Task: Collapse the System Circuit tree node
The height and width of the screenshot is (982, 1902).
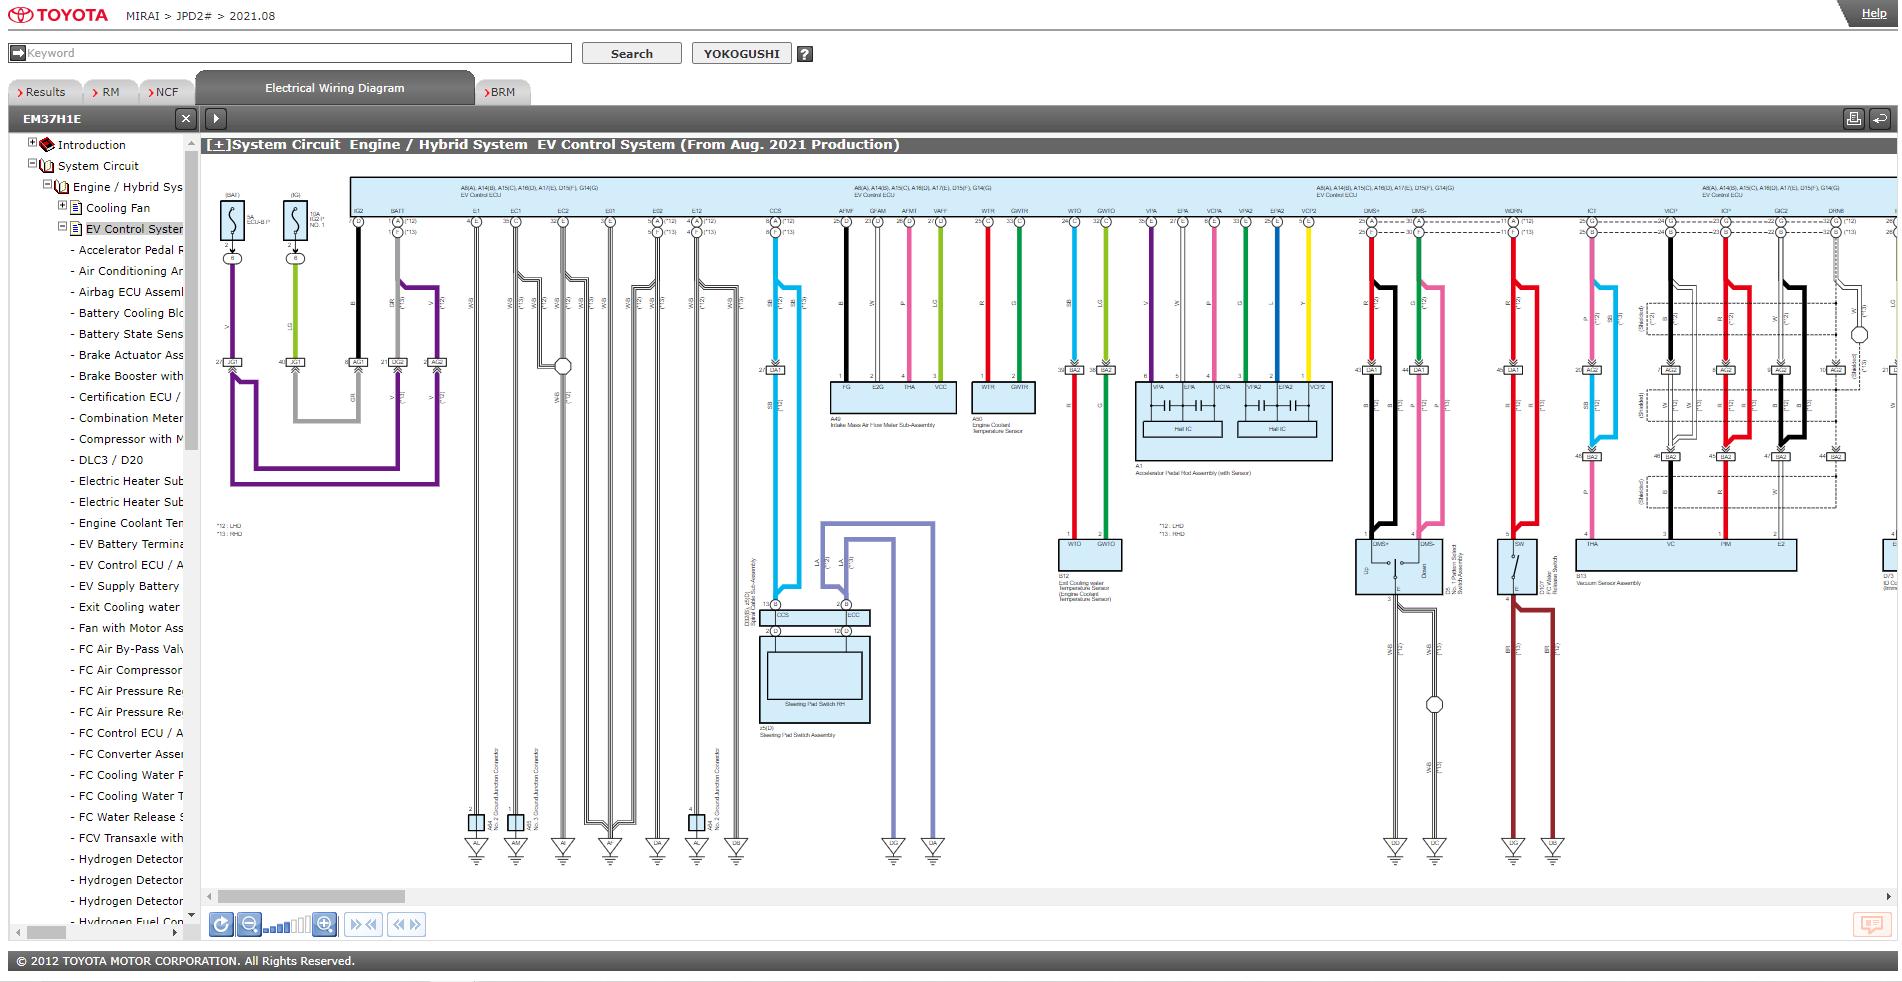Action: point(32,164)
